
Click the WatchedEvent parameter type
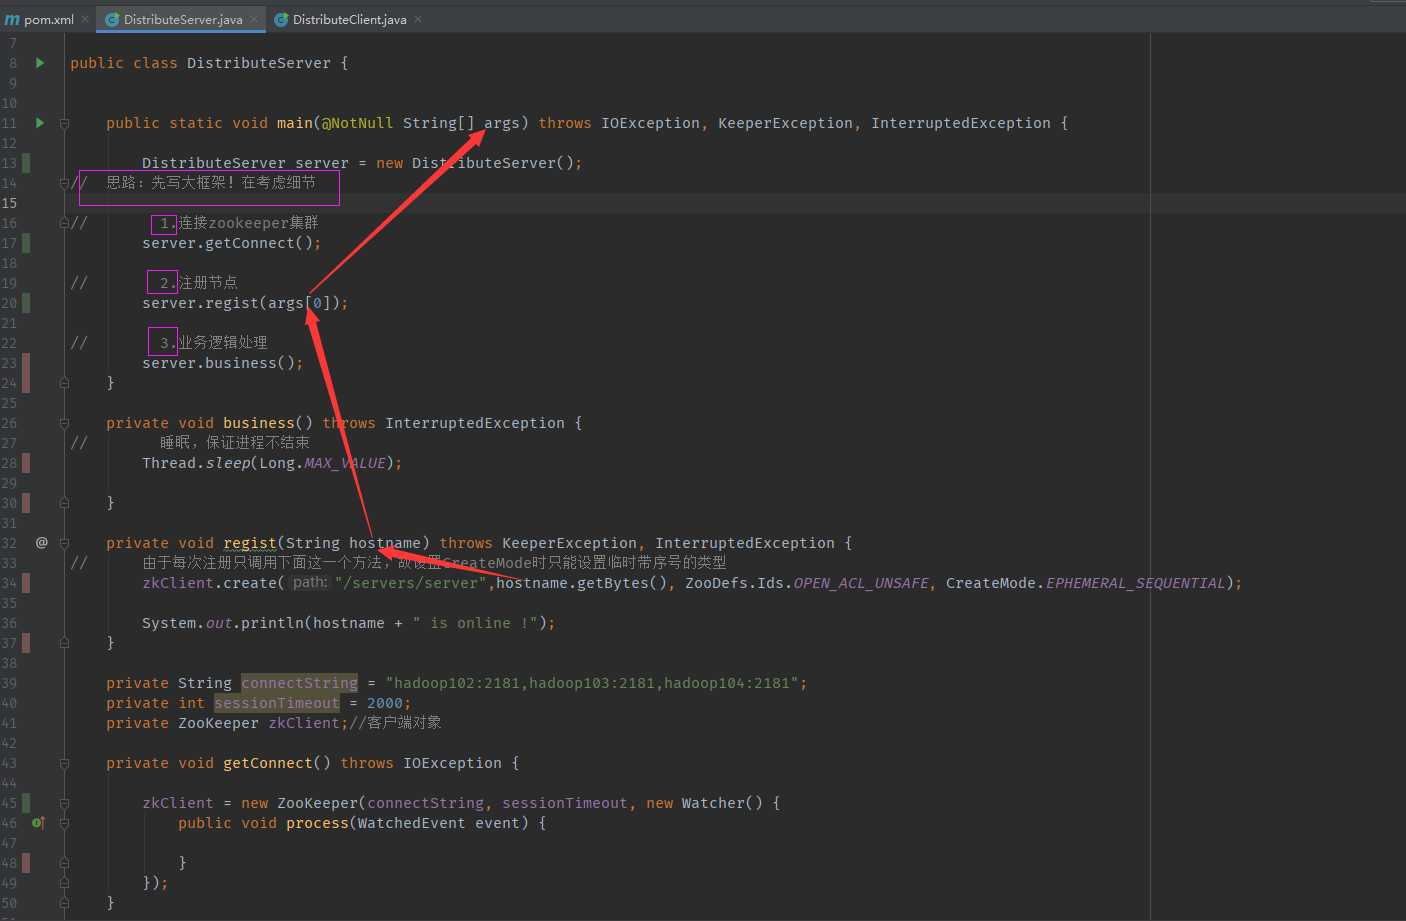click(411, 822)
